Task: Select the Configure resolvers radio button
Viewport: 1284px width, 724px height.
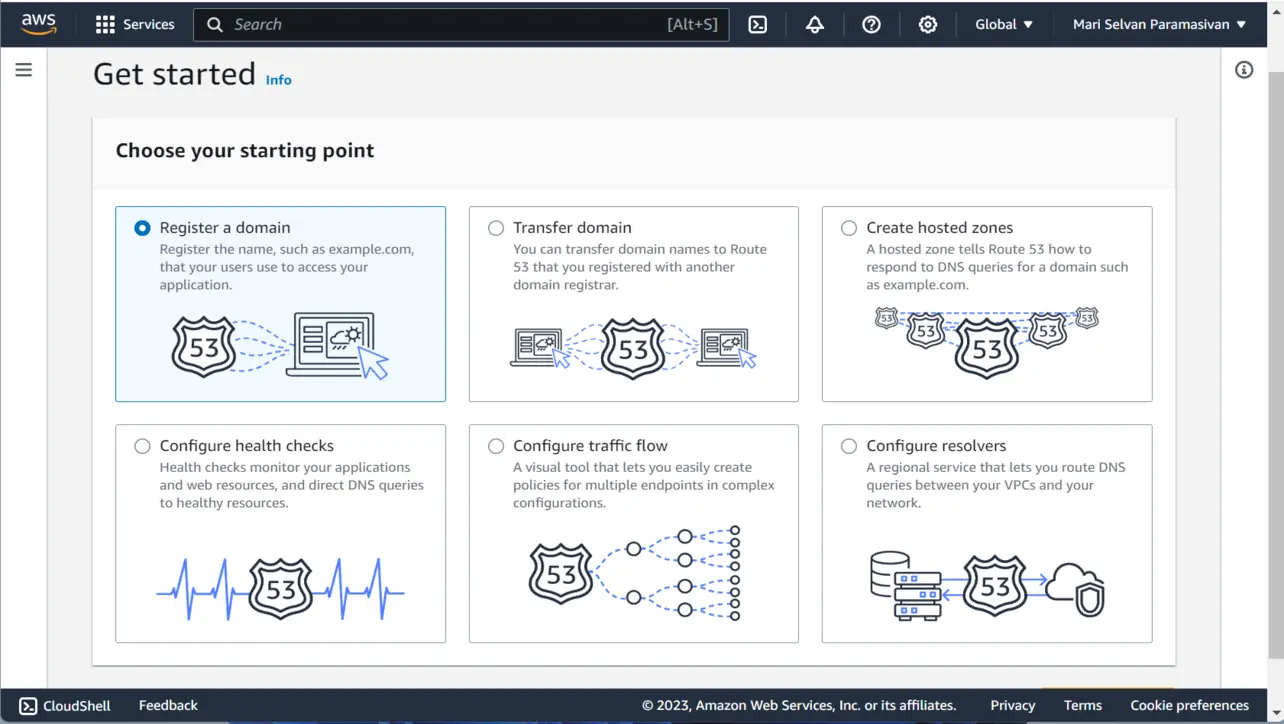Action: click(849, 446)
